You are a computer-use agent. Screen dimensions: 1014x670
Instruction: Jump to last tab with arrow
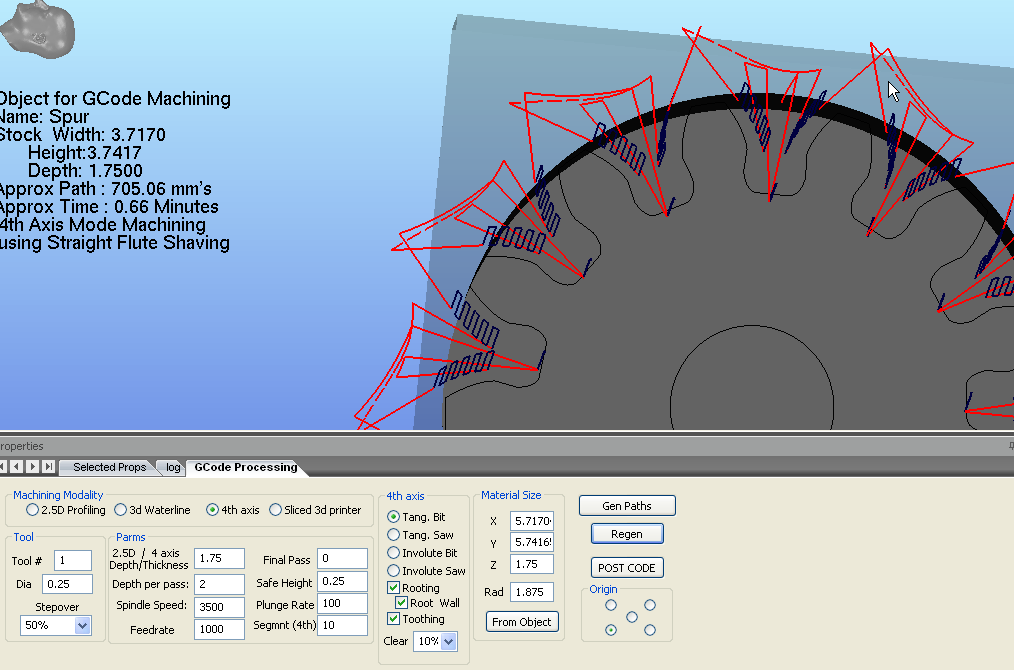[47, 467]
